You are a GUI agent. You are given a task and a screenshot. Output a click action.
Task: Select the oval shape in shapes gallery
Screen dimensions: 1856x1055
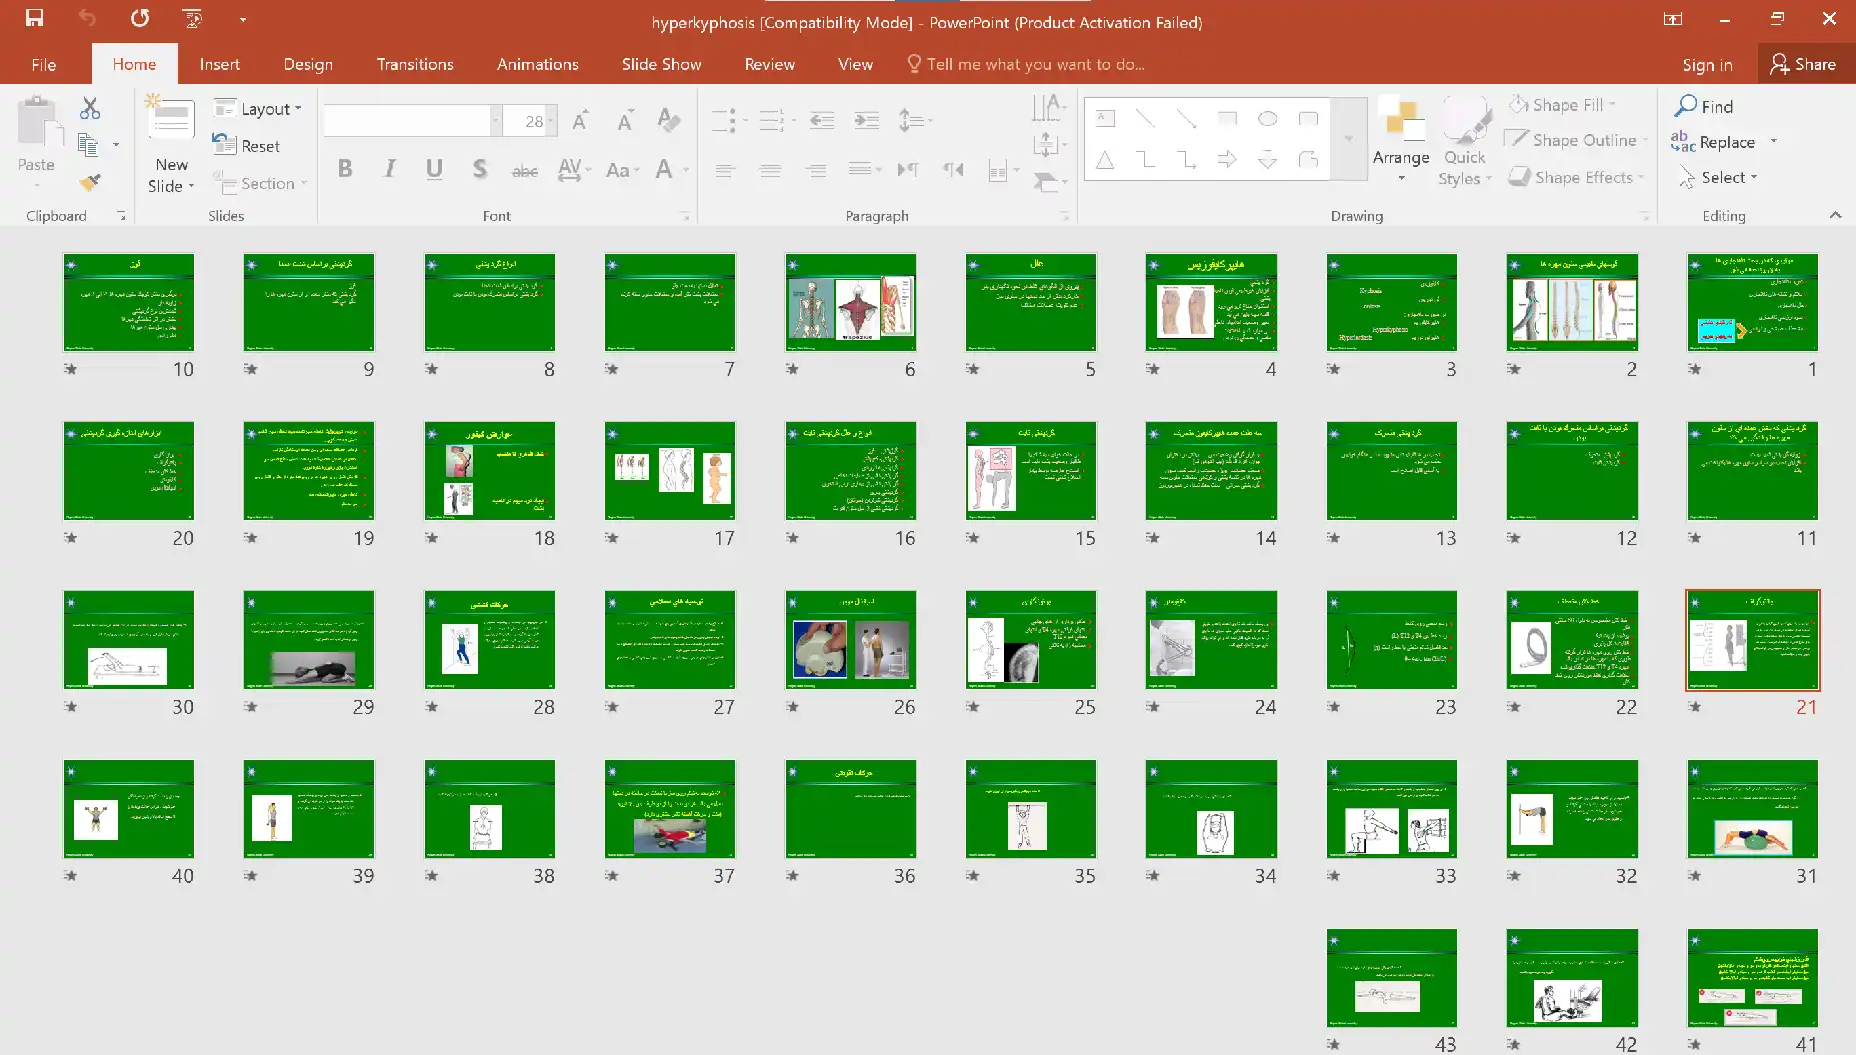(1267, 119)
